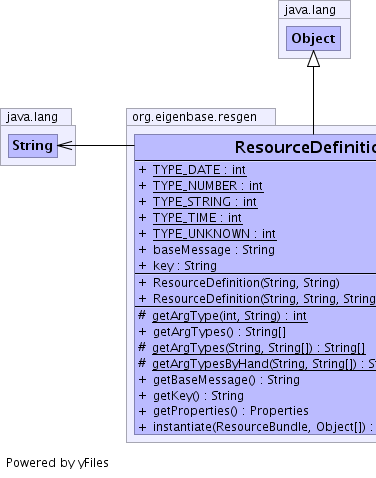Image resolution: width=376 pixels, height=478 pixels.
Task: Click the Object class node
Action: 313,38
